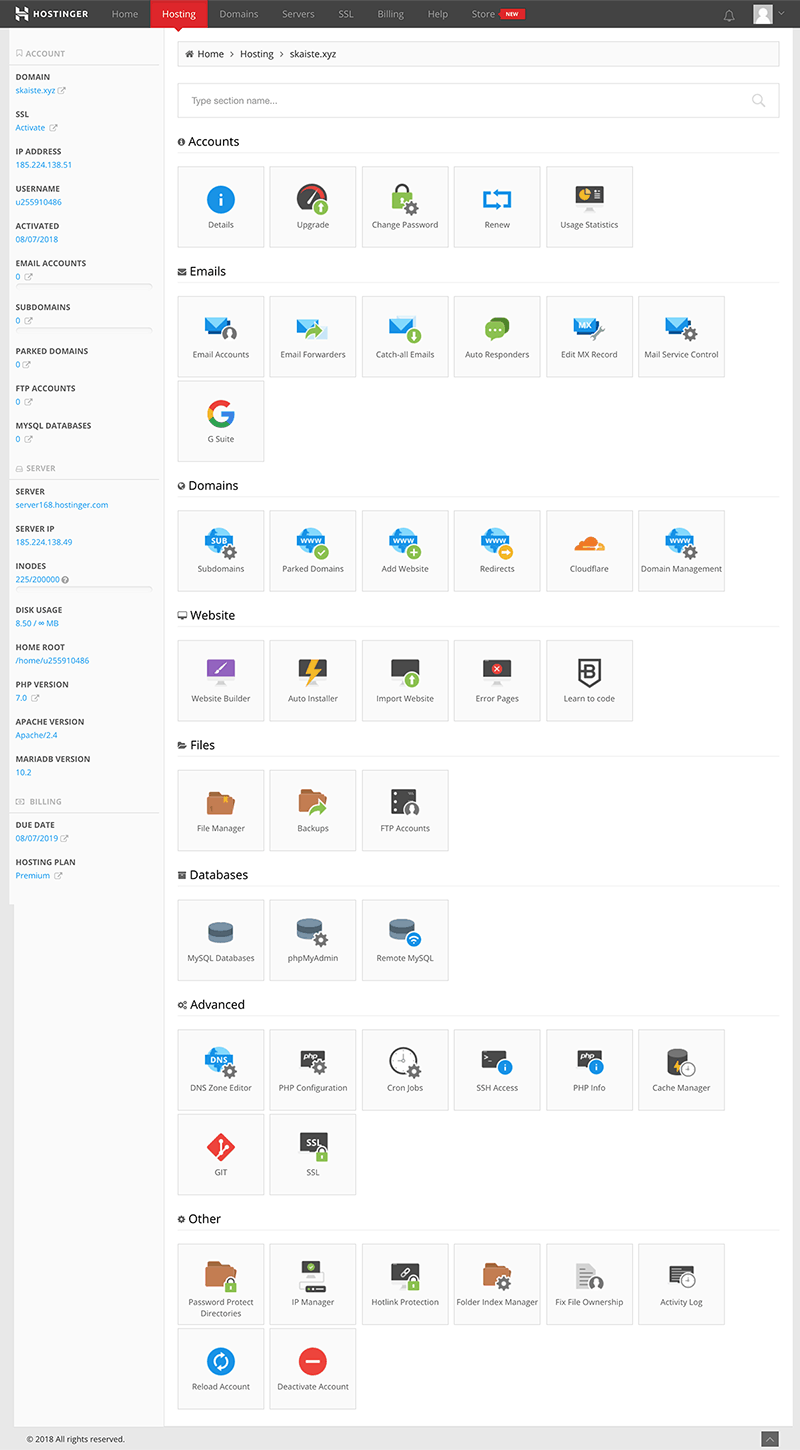Open Email Accounts
The height and width of the screenshot is (1450, 800).
(221, 337)
